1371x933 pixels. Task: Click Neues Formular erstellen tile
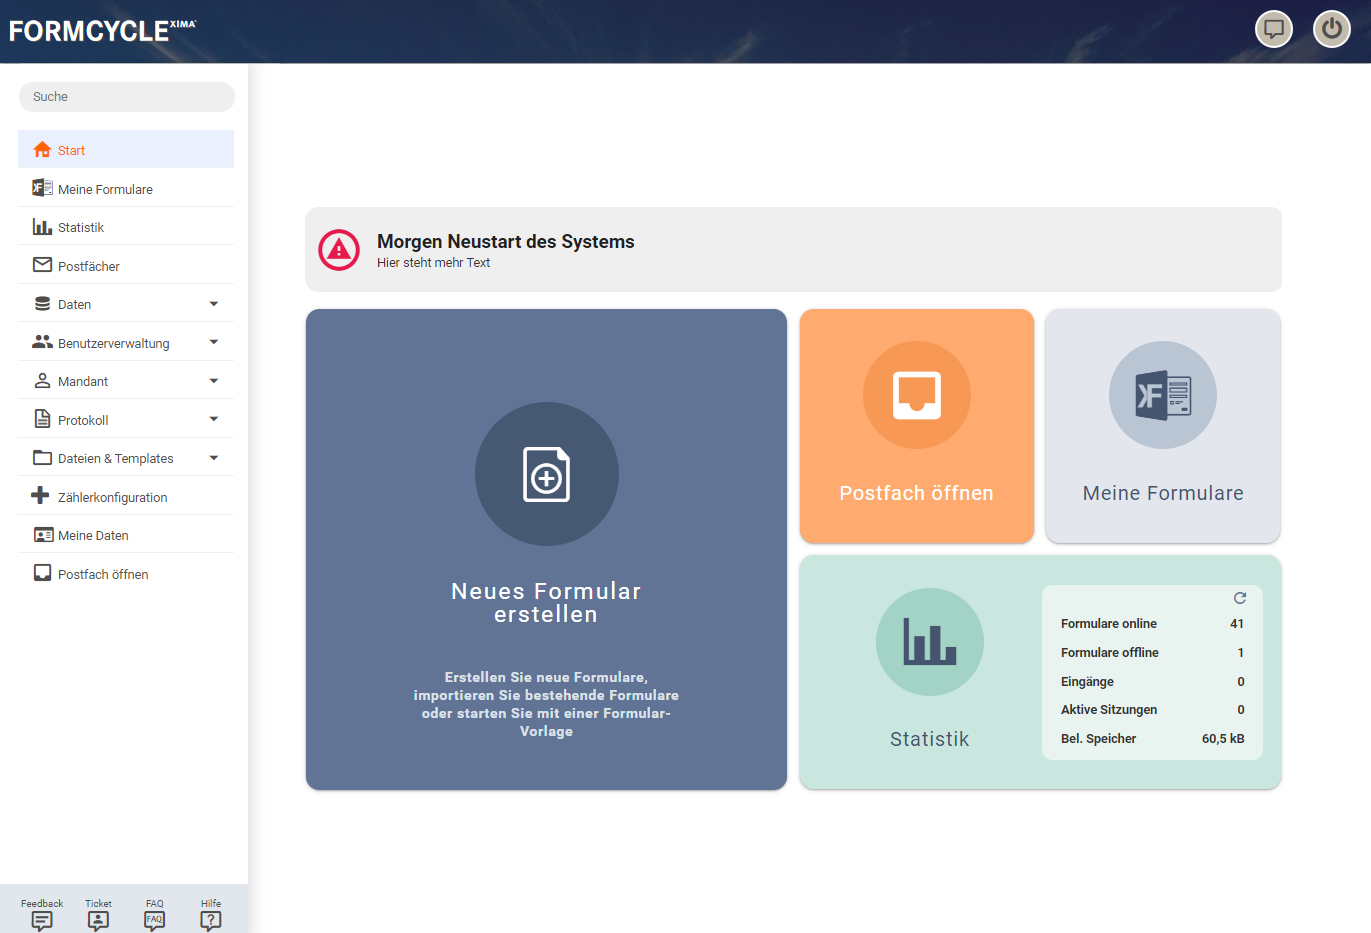546,549
